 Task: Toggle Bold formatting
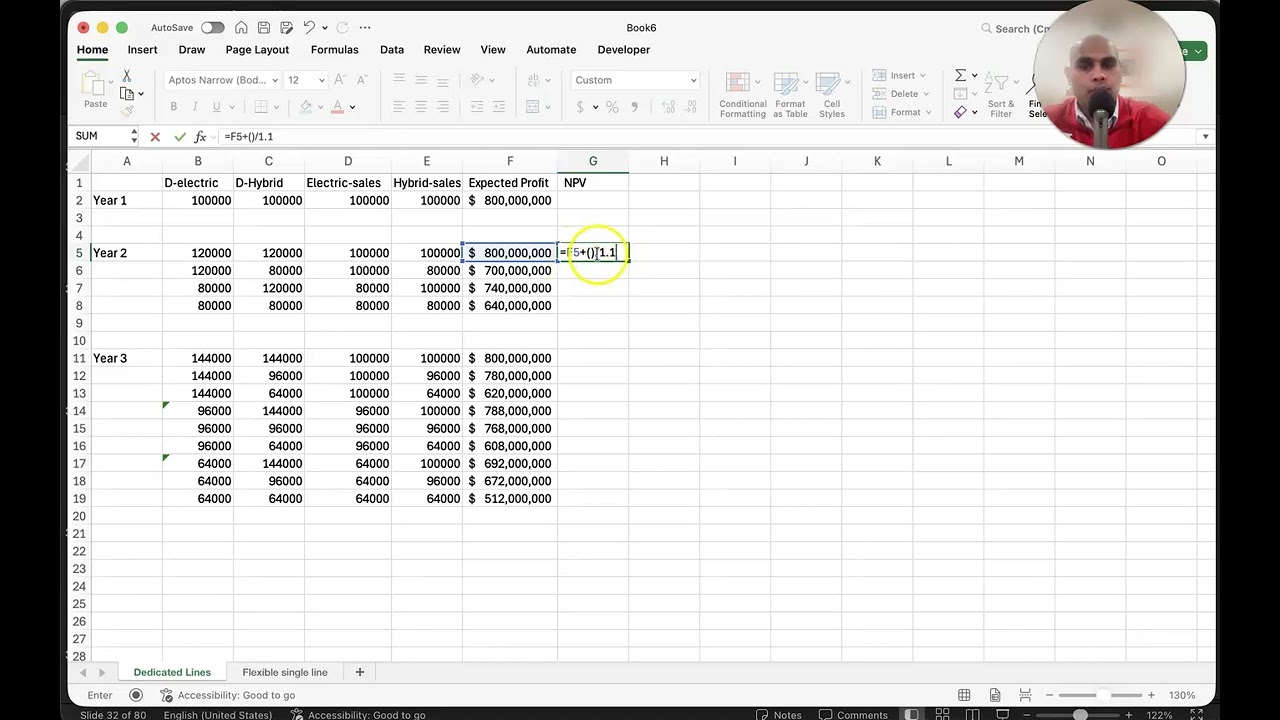tap(173, 107)
